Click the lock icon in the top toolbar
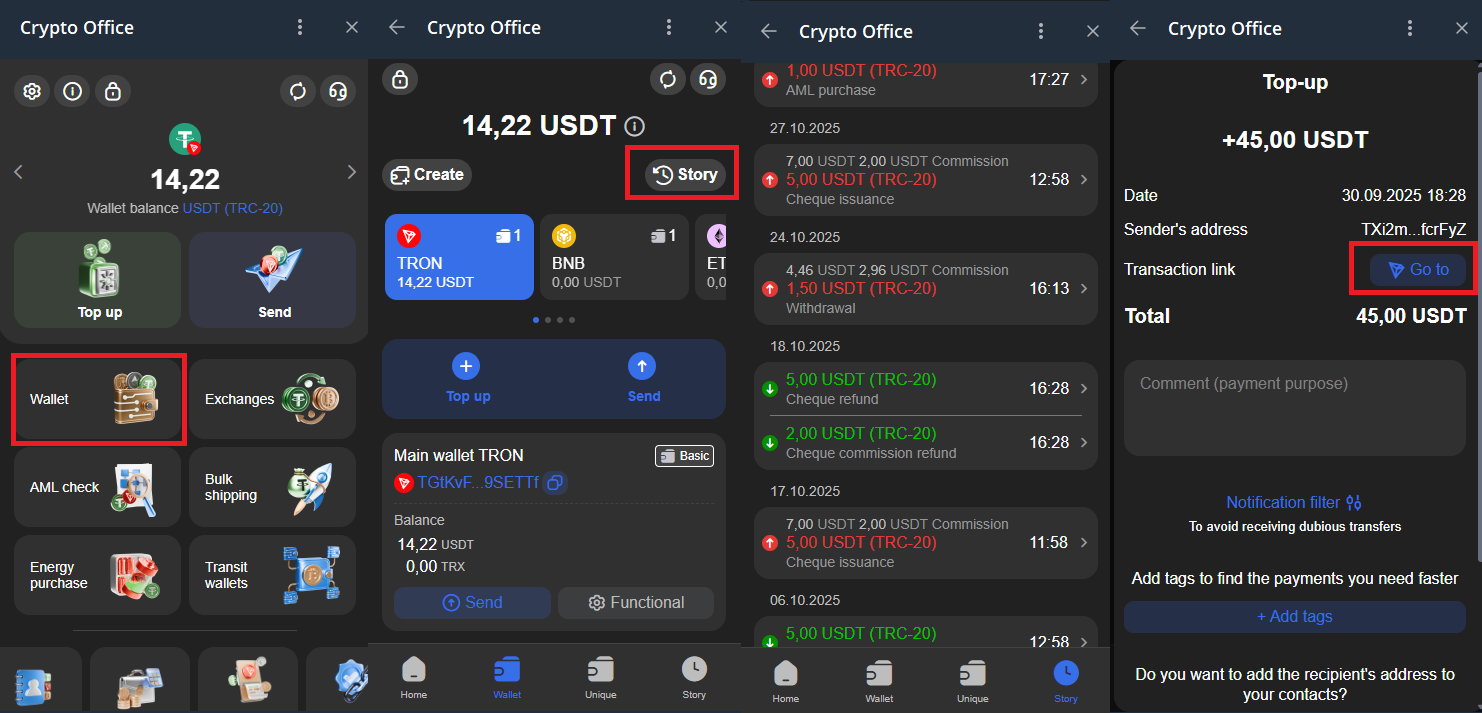 (x=113, y=91)
